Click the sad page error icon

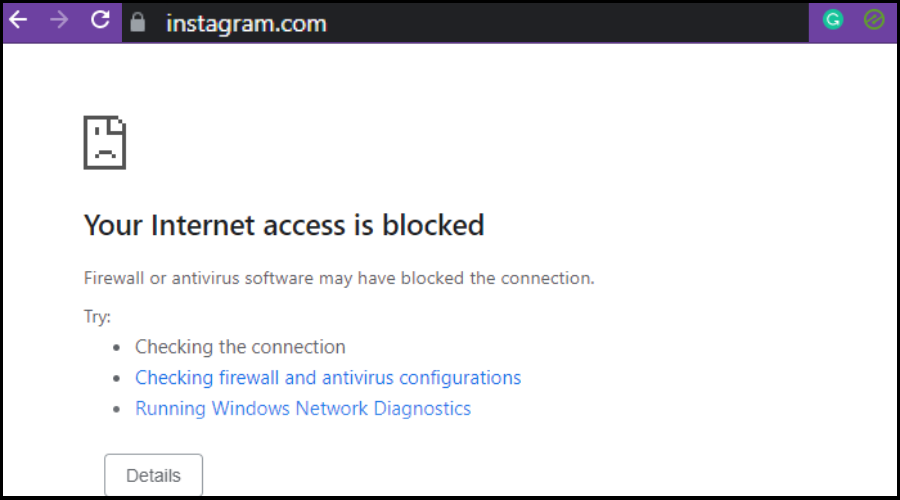click(104, 142)
